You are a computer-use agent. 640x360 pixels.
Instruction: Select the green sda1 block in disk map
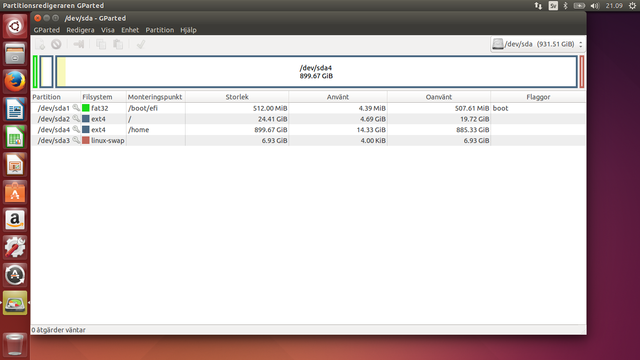click(36, 72)
